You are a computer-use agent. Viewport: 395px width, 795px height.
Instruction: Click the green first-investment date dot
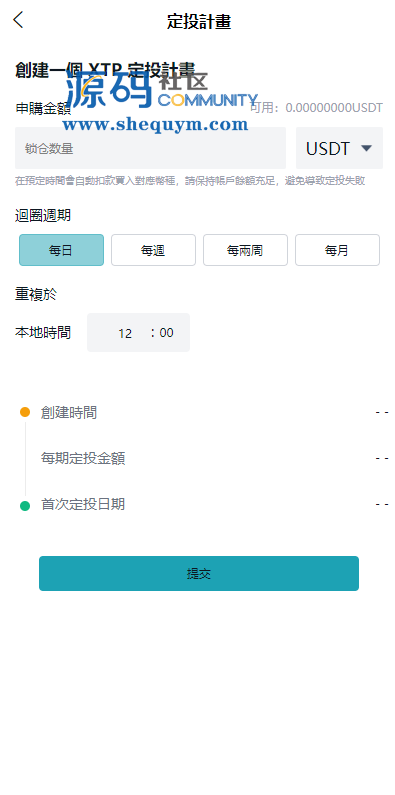25,505
